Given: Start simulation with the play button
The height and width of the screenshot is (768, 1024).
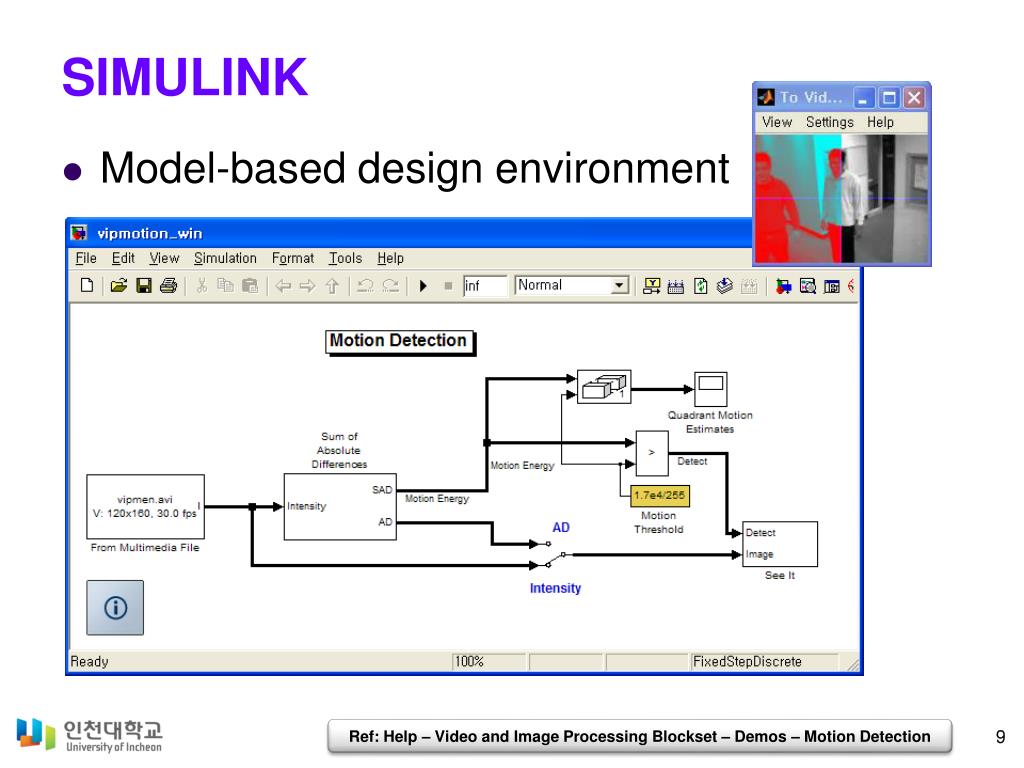Looking at the screenshot, I should [x=423, y=285].
